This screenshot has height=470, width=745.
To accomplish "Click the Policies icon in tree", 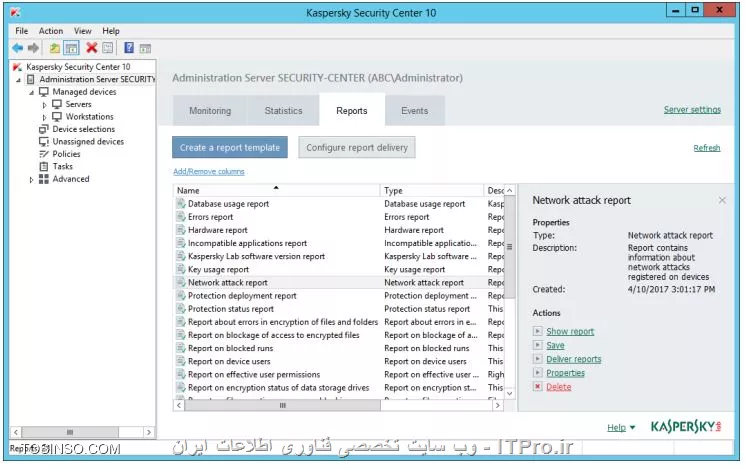I will point(44,154).
